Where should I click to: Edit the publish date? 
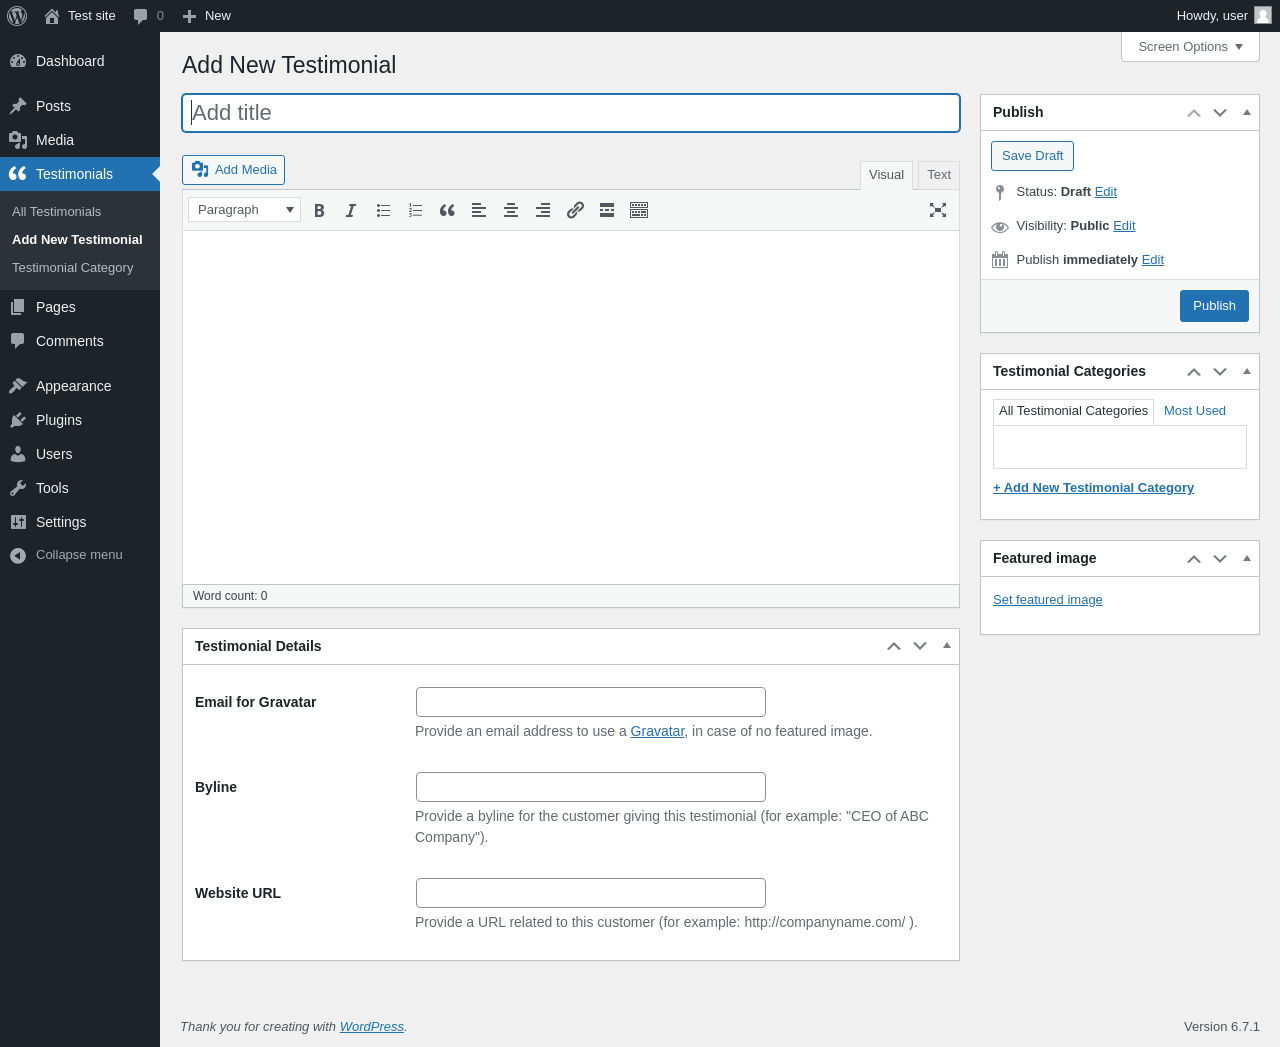(1153, 260)
